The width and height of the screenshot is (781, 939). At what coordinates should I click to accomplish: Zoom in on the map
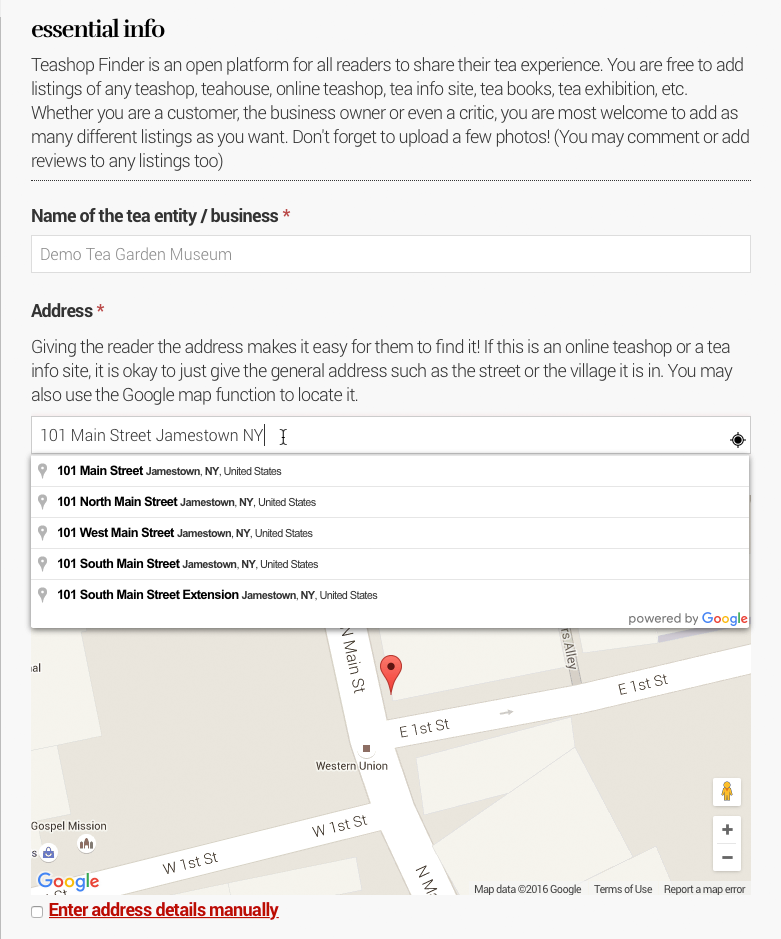(x=727, y=830)
